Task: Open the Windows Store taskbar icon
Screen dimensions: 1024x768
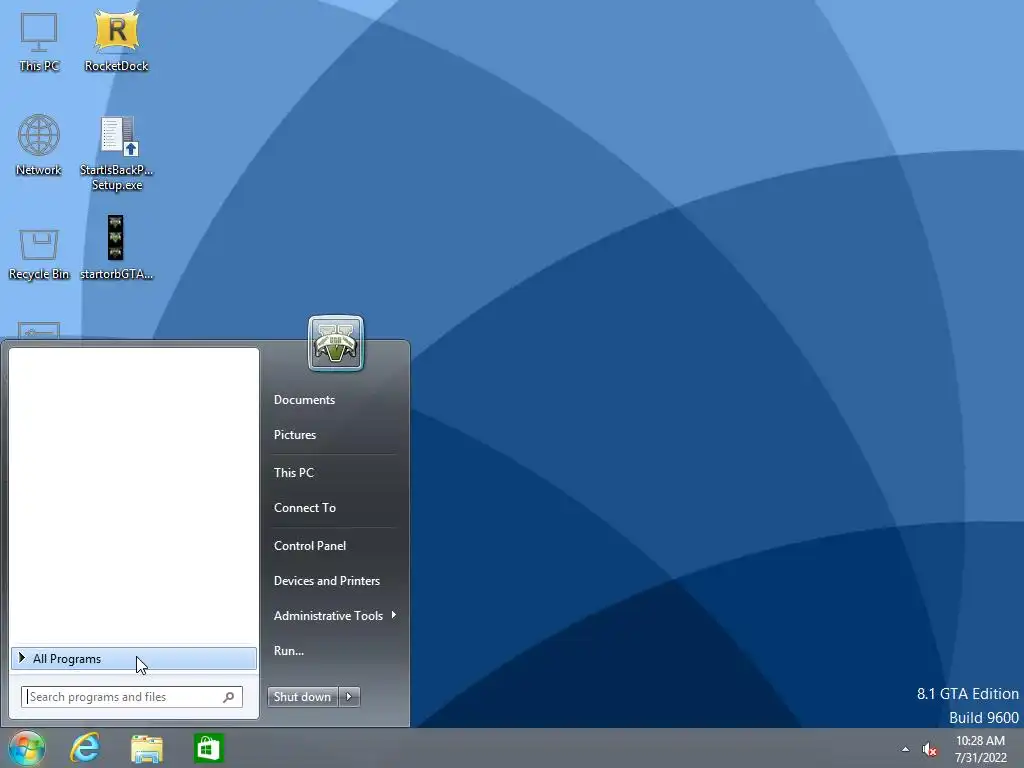Action: point(209,748)
